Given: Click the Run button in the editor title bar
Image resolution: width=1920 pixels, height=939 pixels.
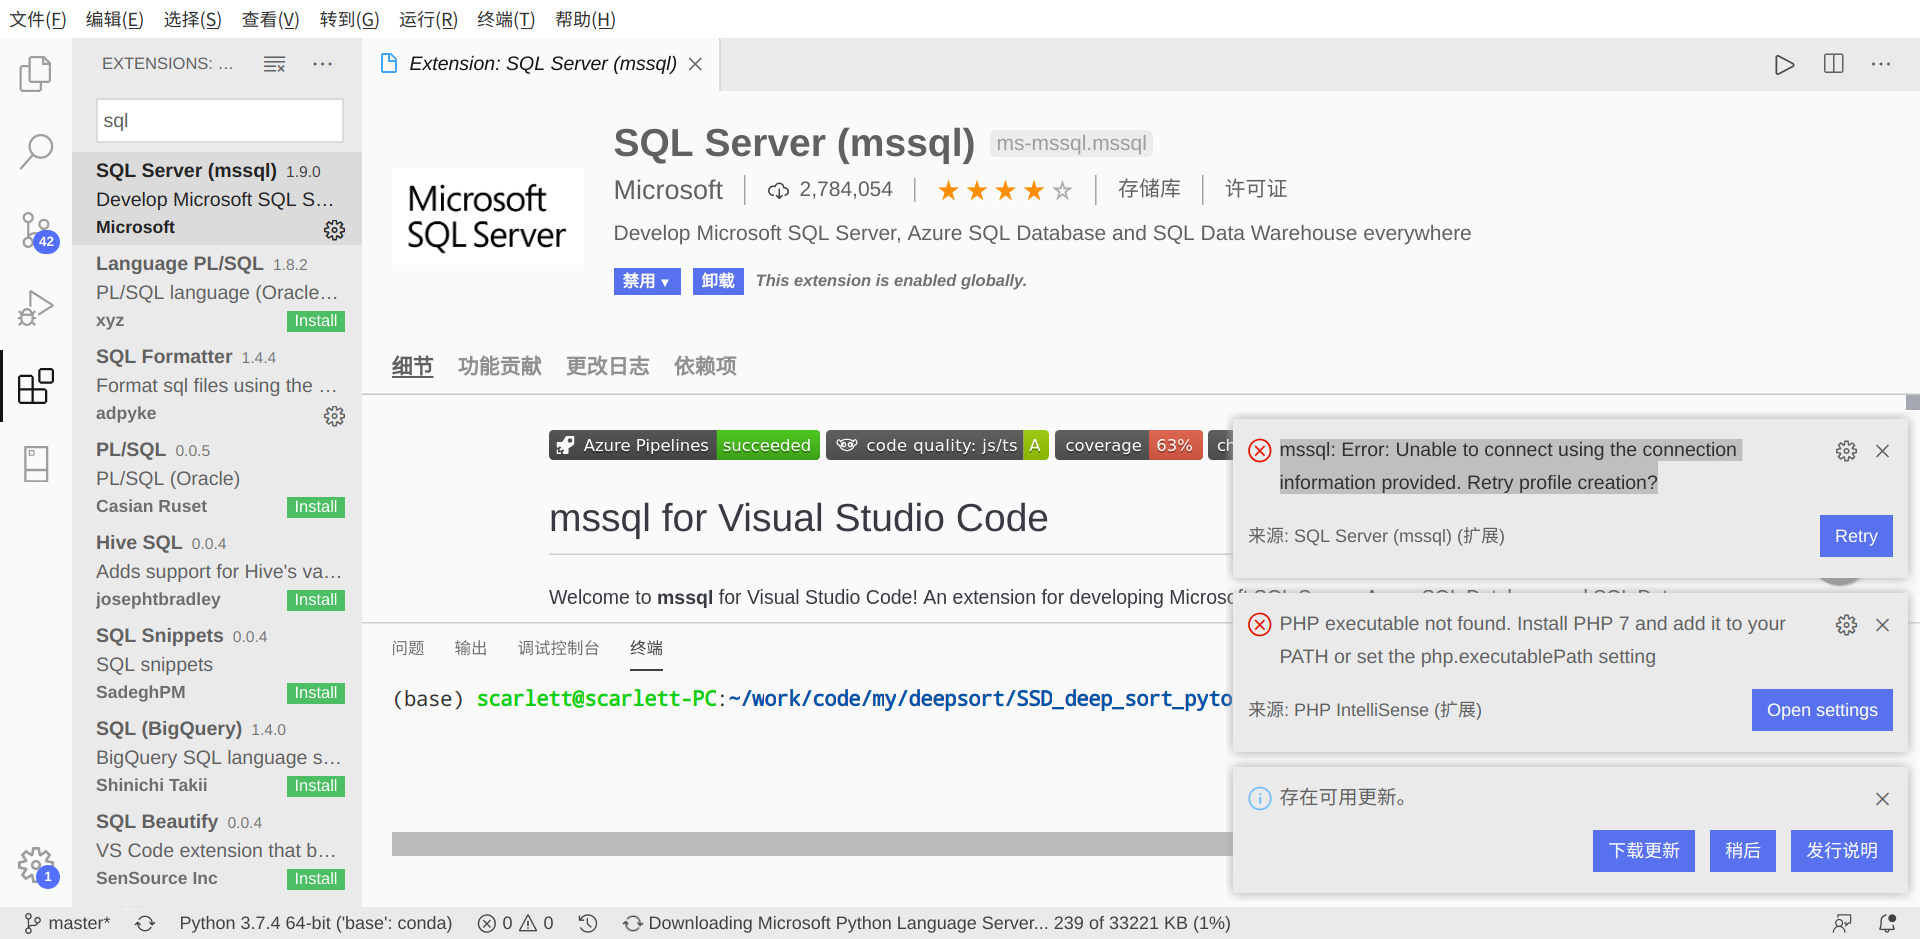Looking at the screenshot, I should 1784,64.
